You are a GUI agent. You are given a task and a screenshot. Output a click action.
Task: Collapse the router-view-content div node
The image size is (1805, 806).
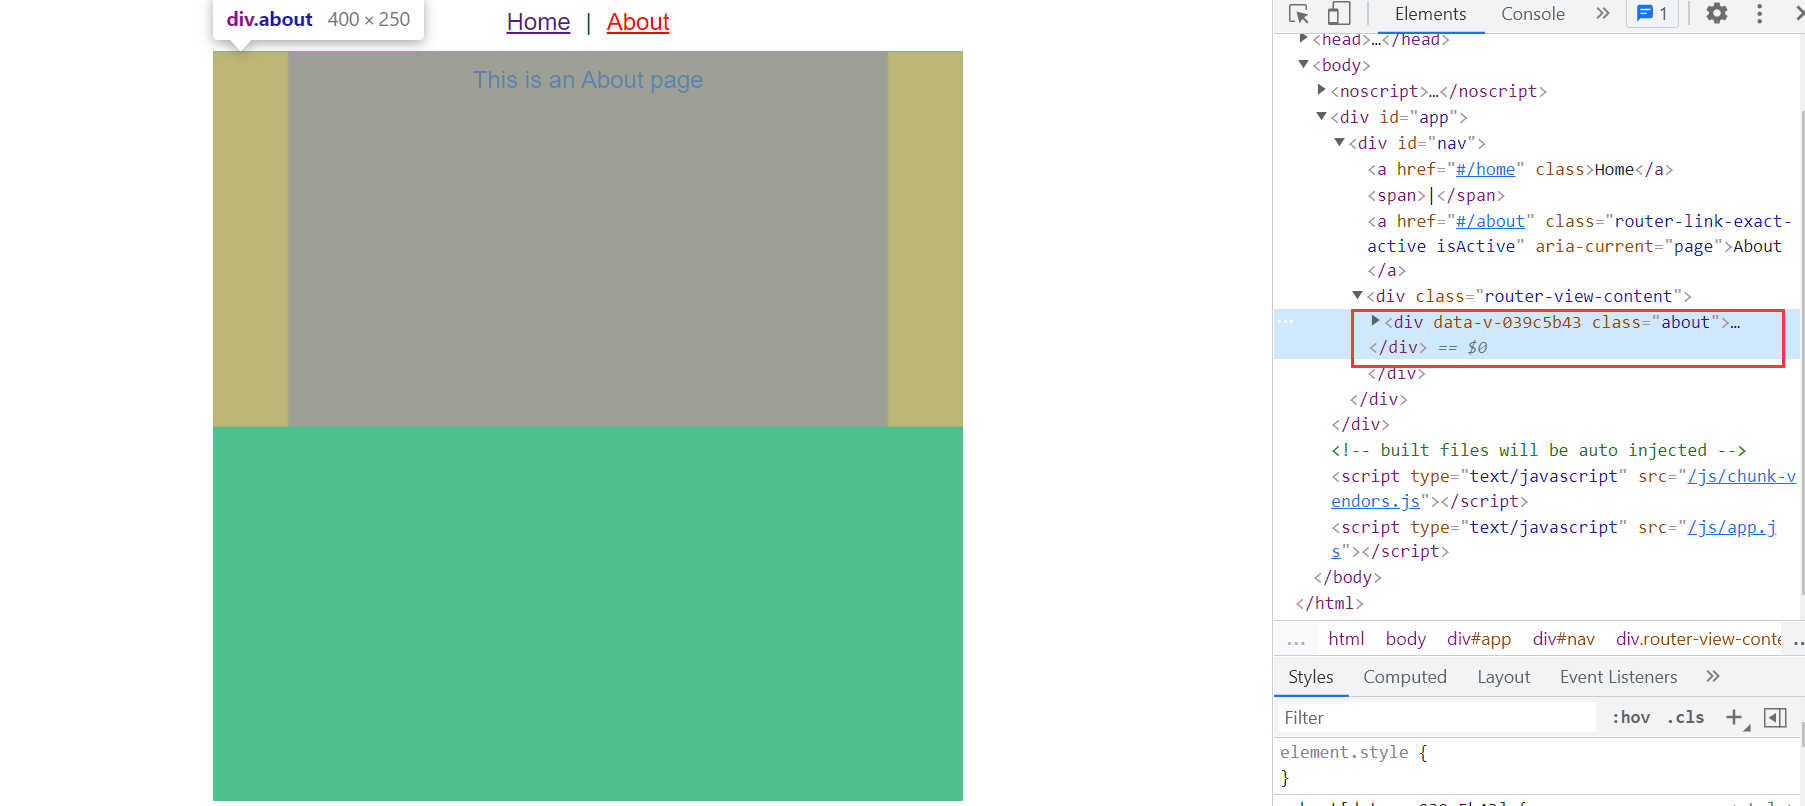pyautogui.click(x=1357, y=296)
